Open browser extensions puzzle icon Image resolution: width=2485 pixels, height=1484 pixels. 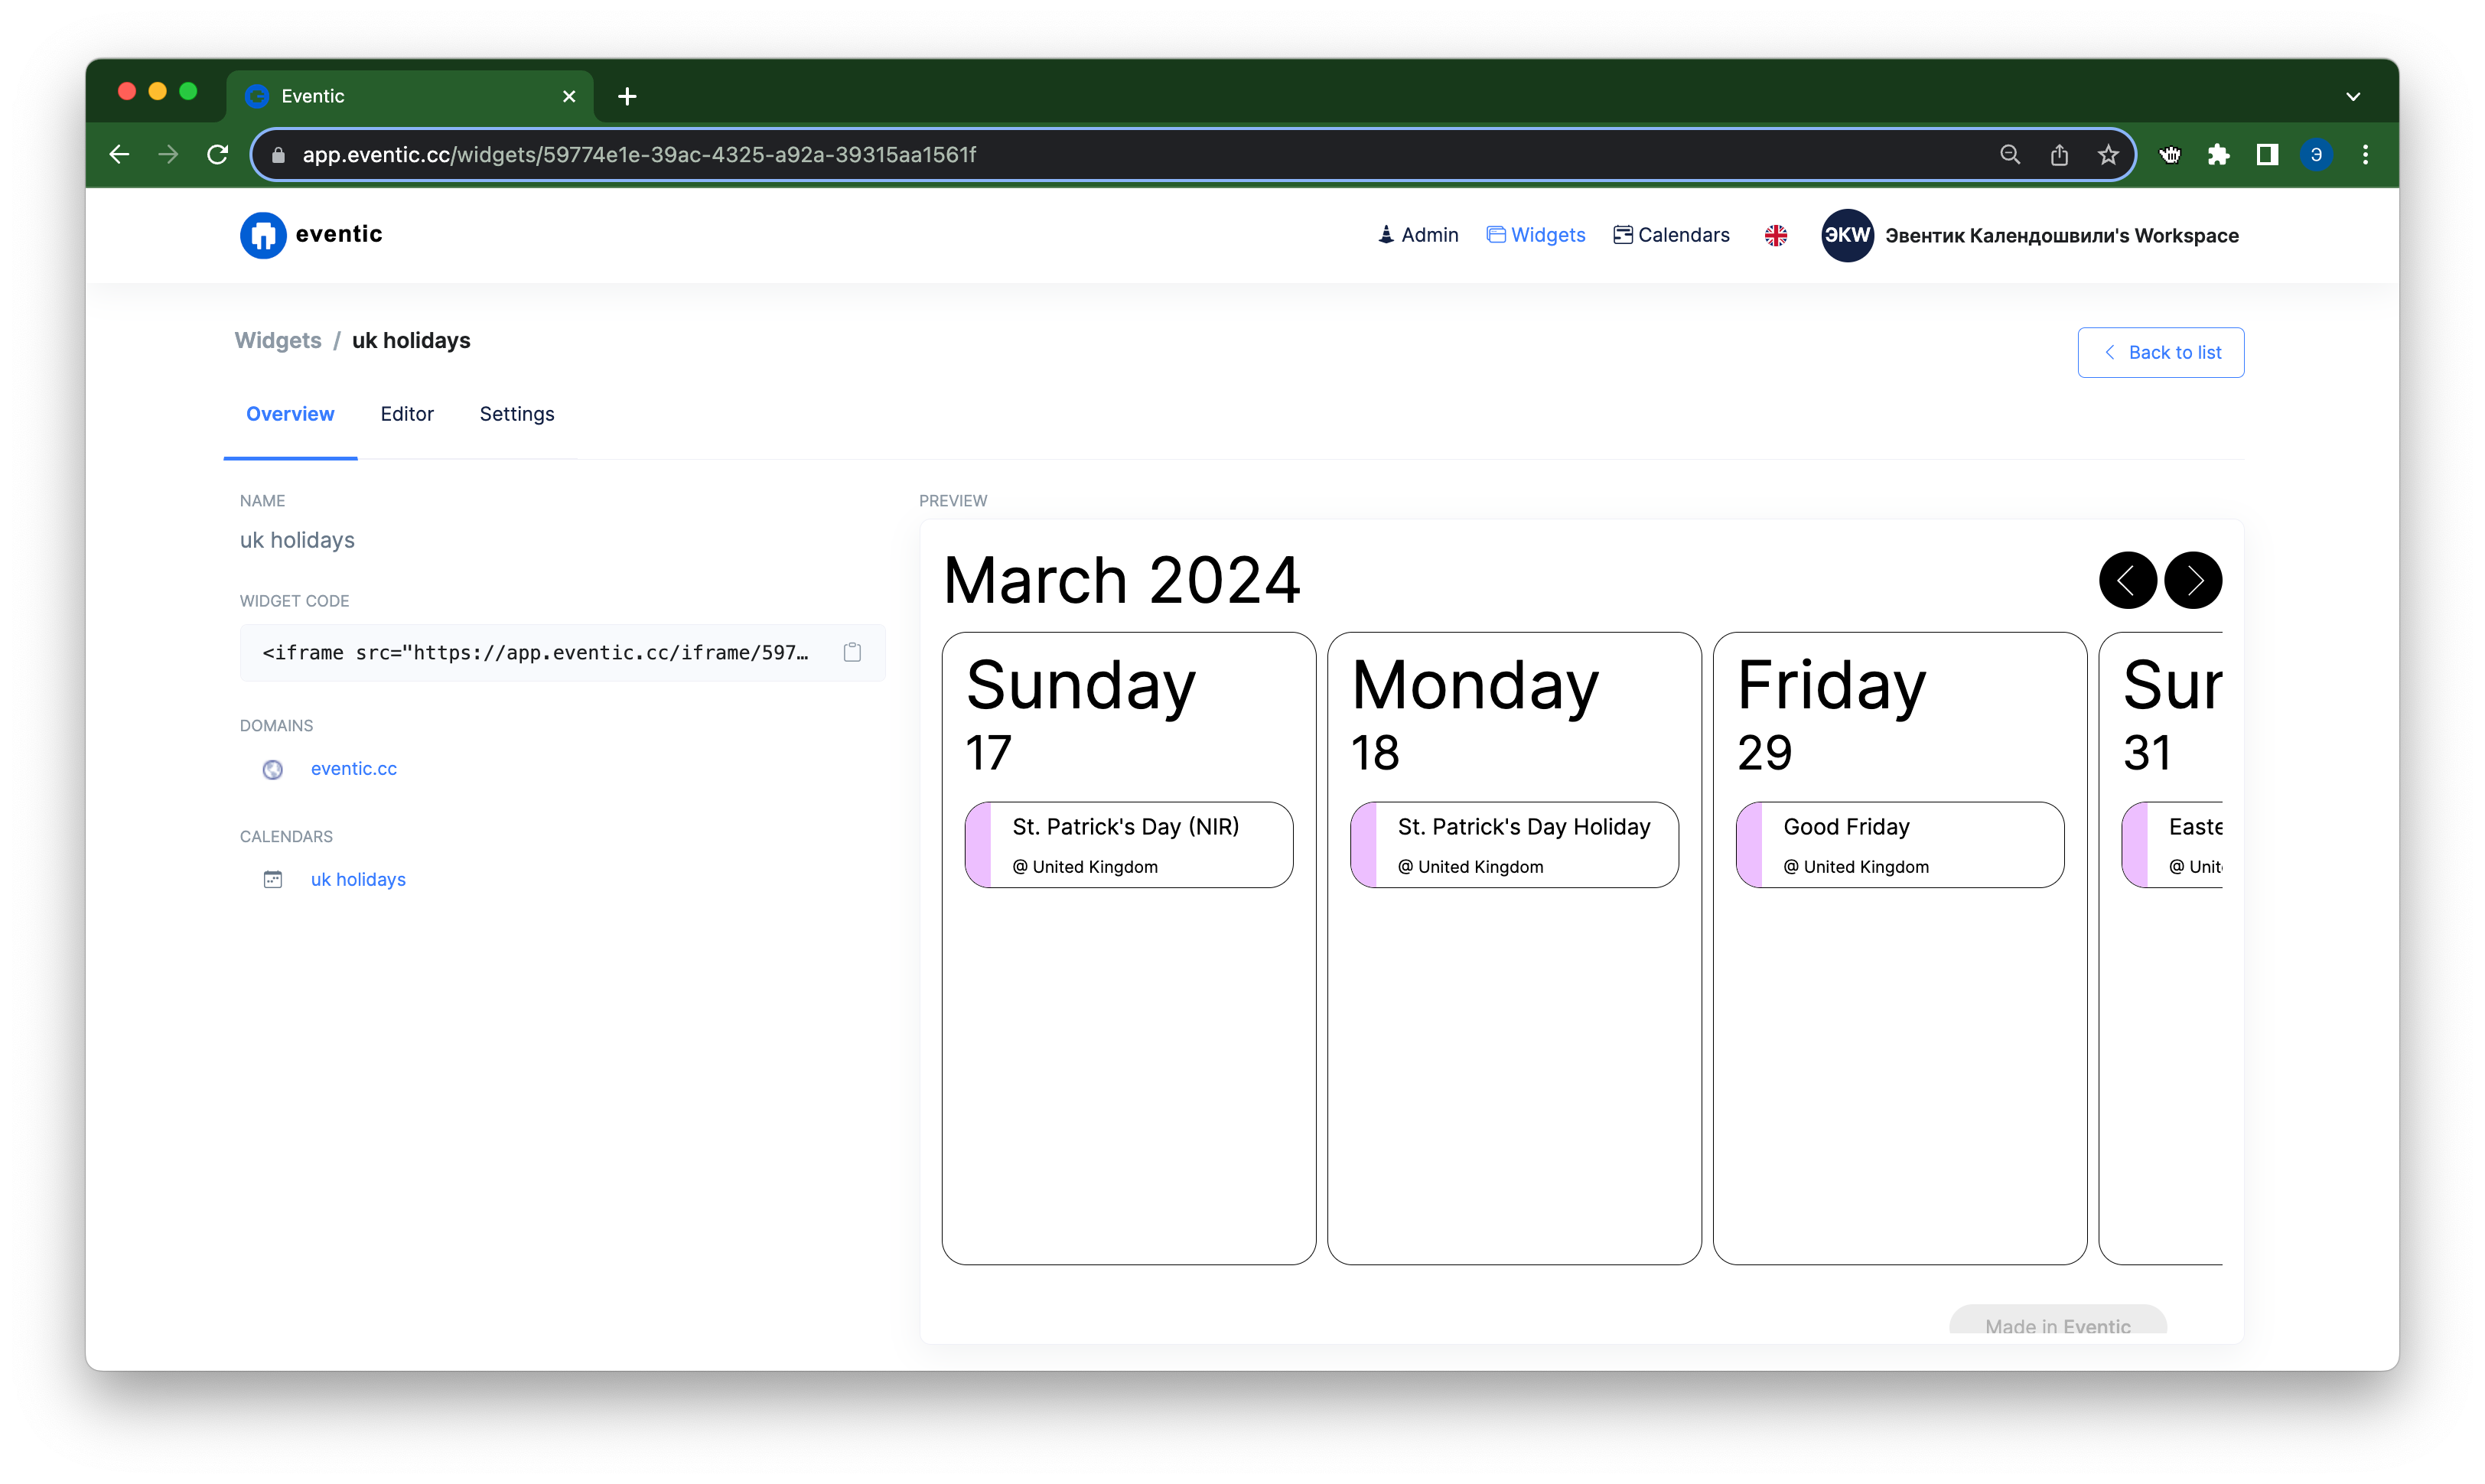[2218, 154]
